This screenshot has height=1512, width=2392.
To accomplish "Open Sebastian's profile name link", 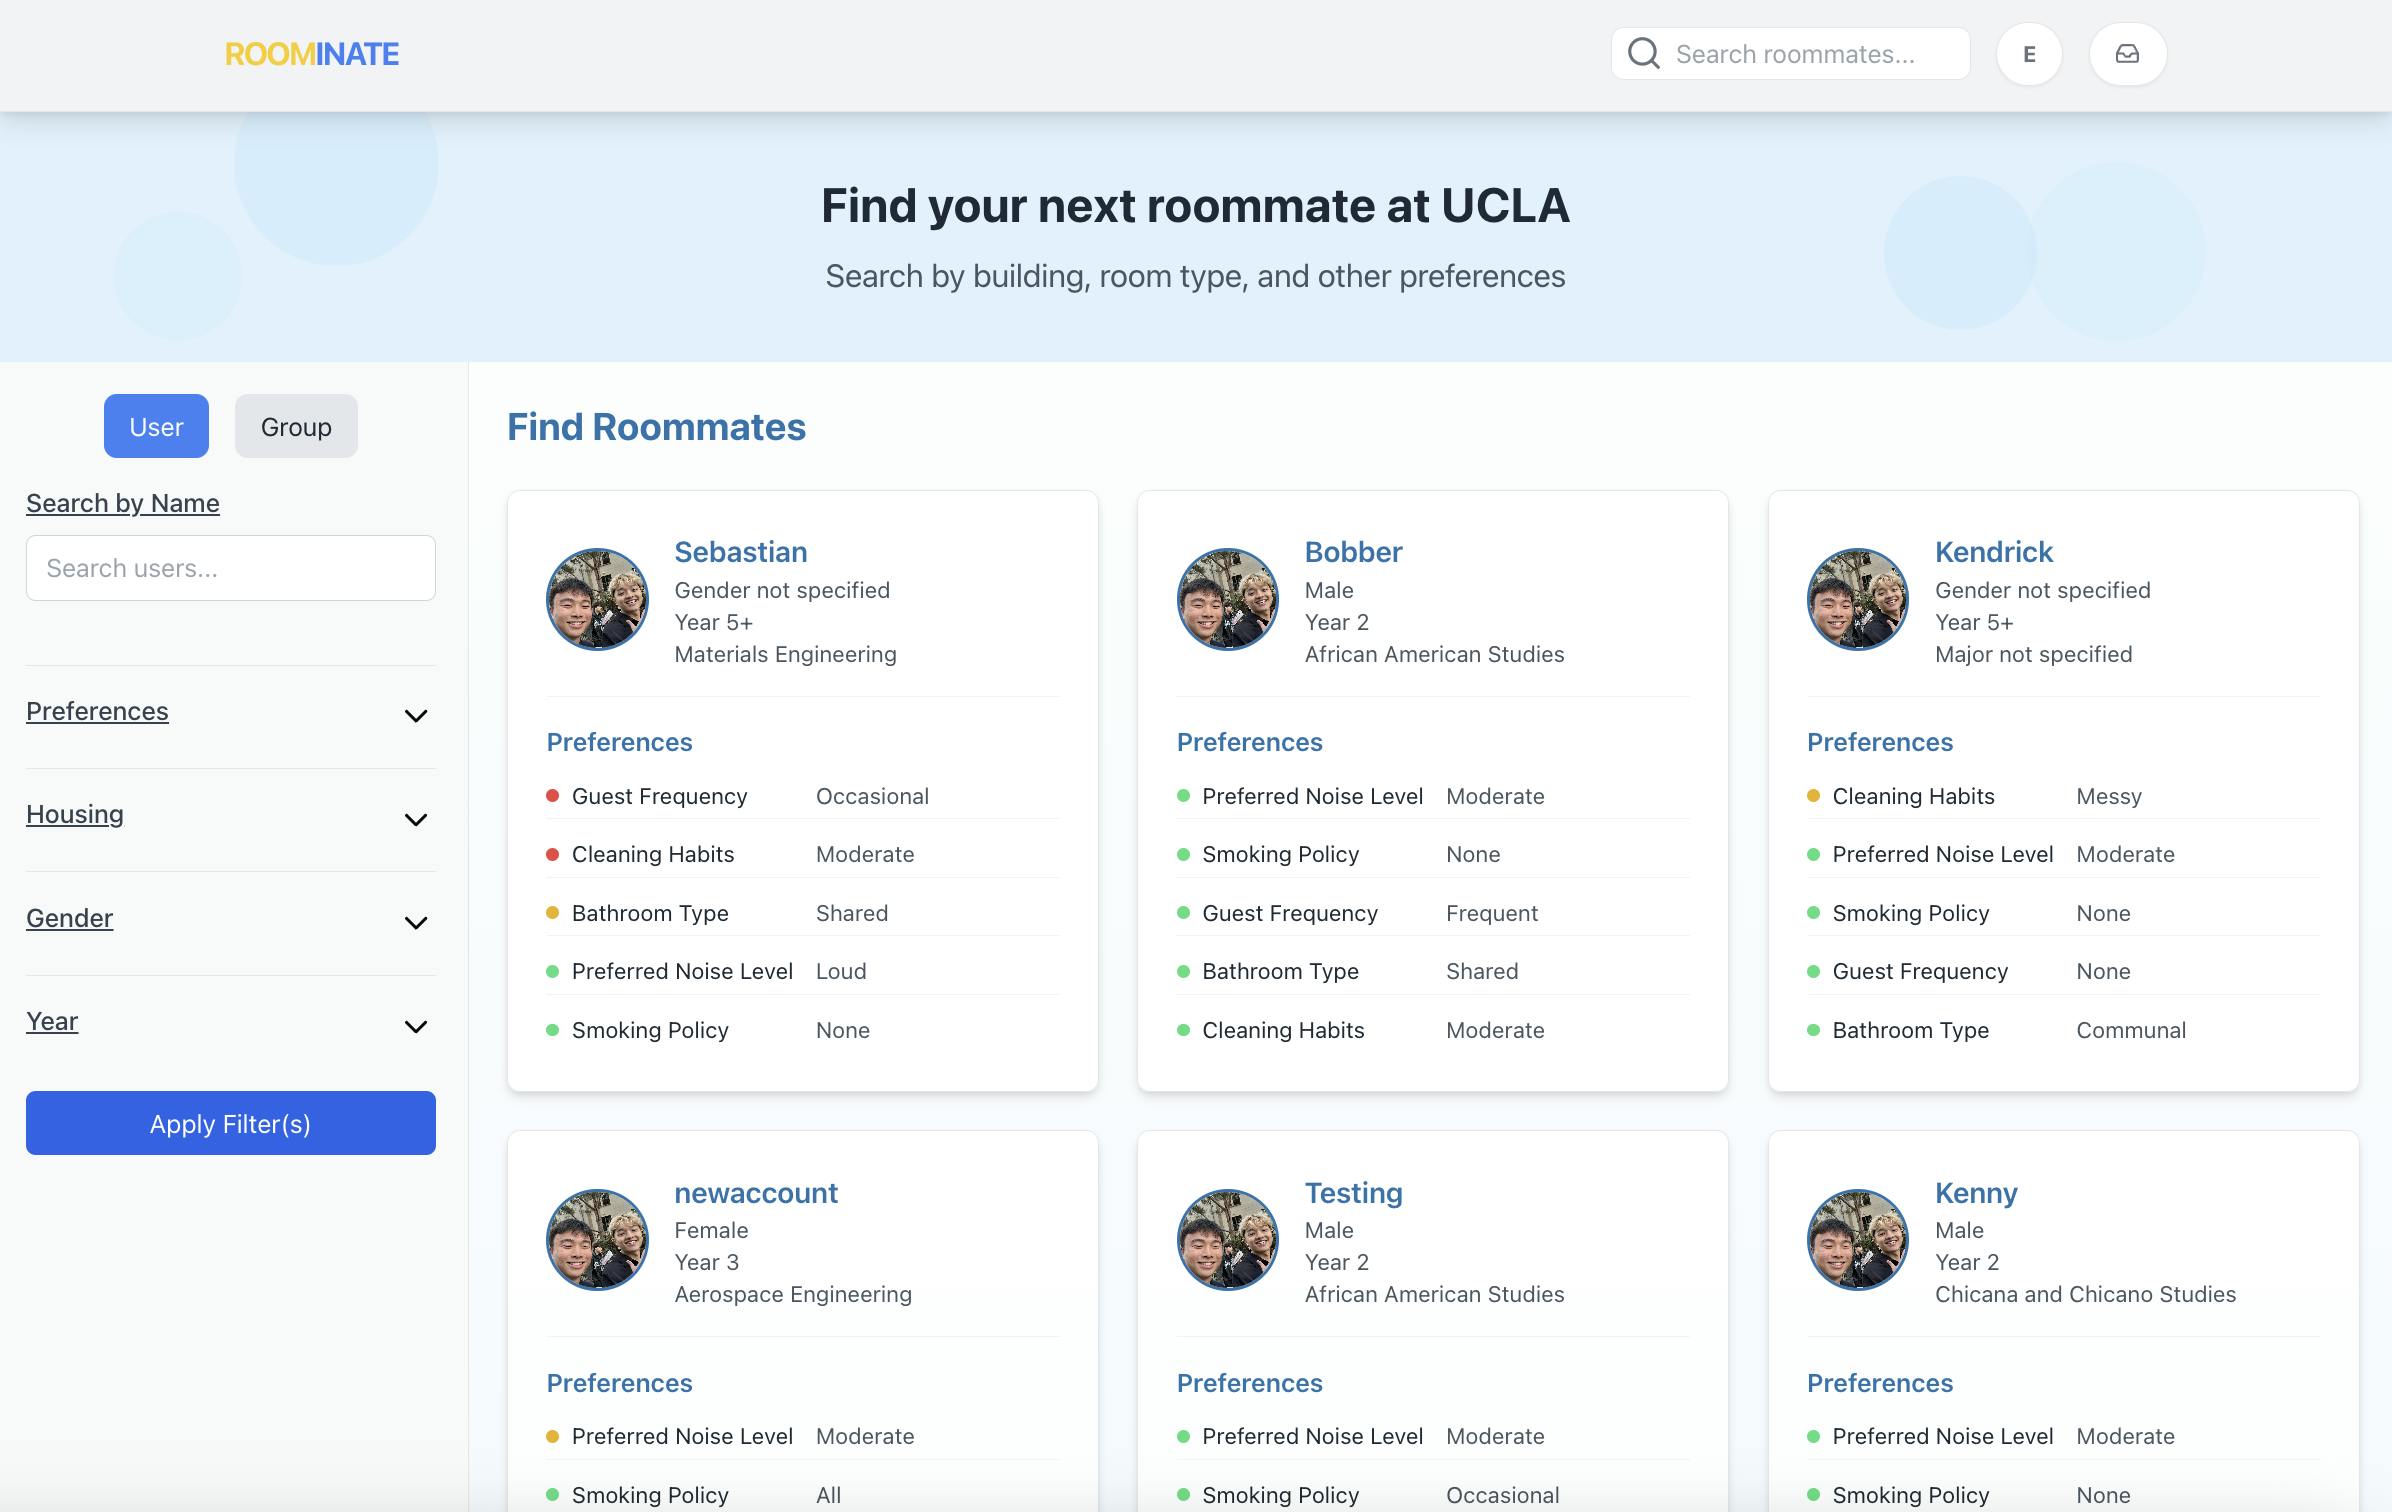I will click(x=741, y=552).
